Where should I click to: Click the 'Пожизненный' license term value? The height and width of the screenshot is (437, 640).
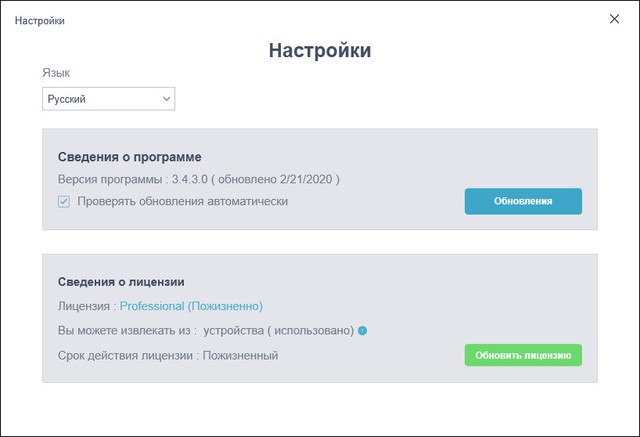click(240, 355)
